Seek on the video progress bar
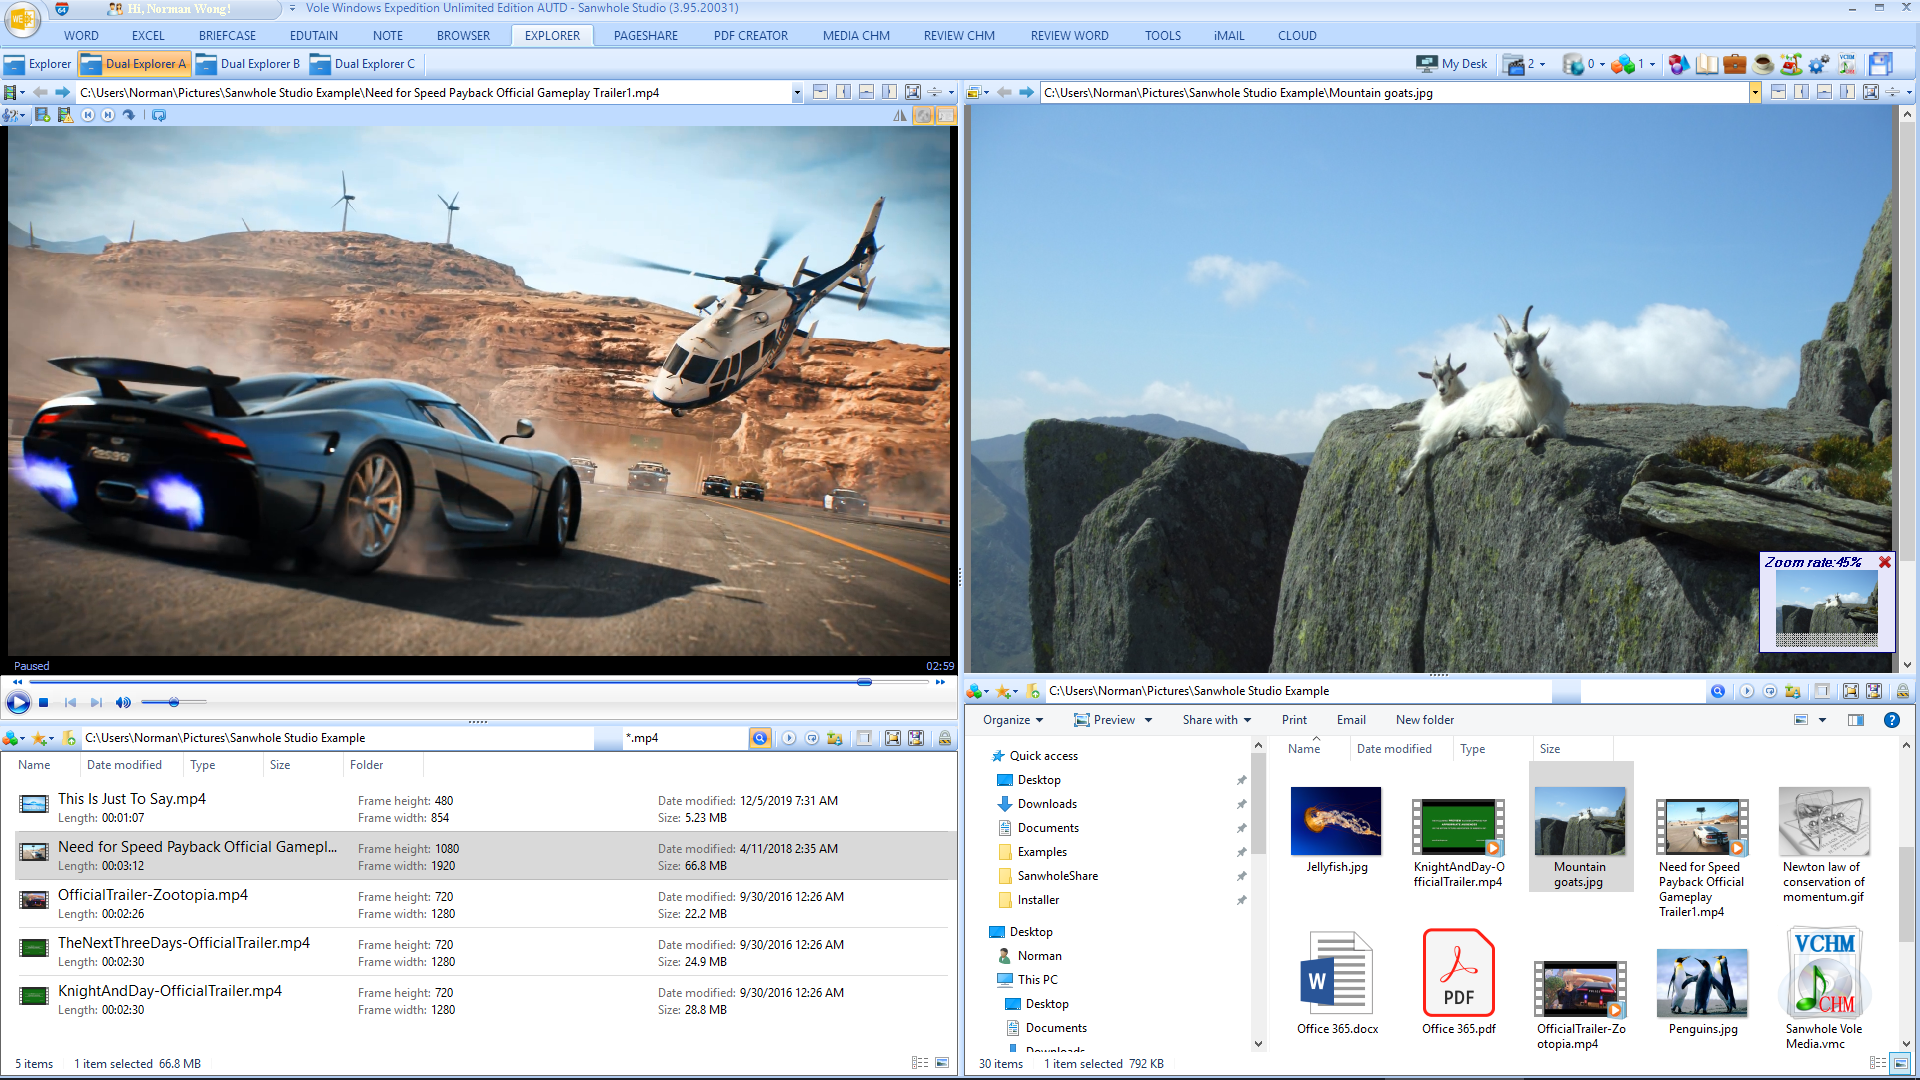Image resolution: width=1920 pixels, height=1080 pixels. (x=478, y=682)
